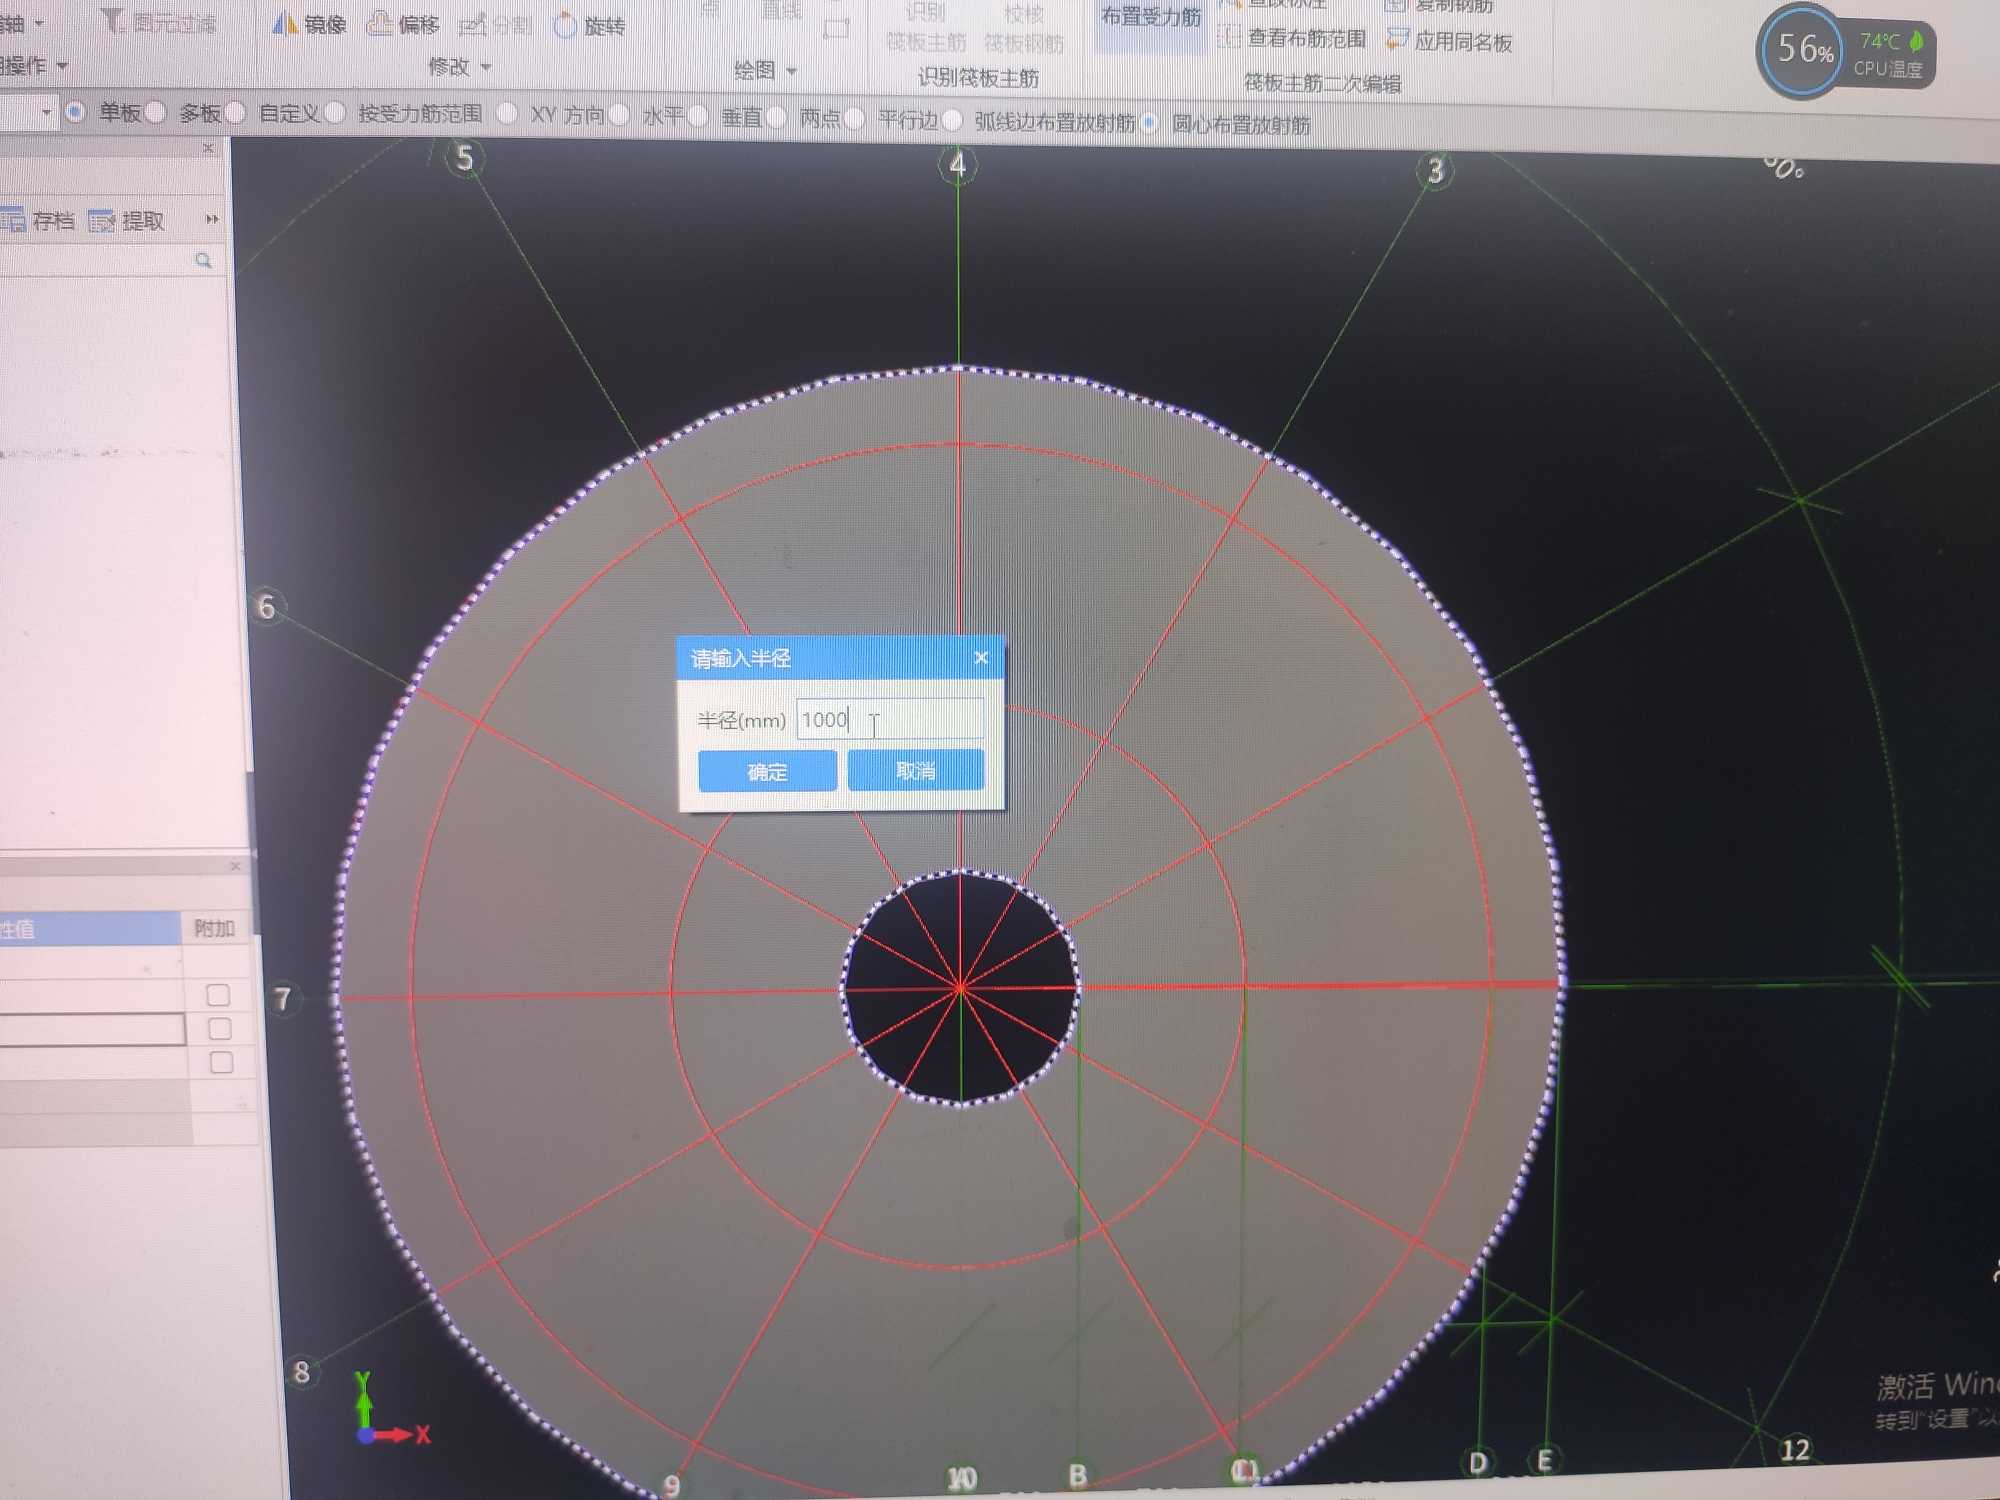The height and width of the screenshot is (1500, 2000).
Task: Click the 镜像 mirror tool icon
Action: pos(286,23)
